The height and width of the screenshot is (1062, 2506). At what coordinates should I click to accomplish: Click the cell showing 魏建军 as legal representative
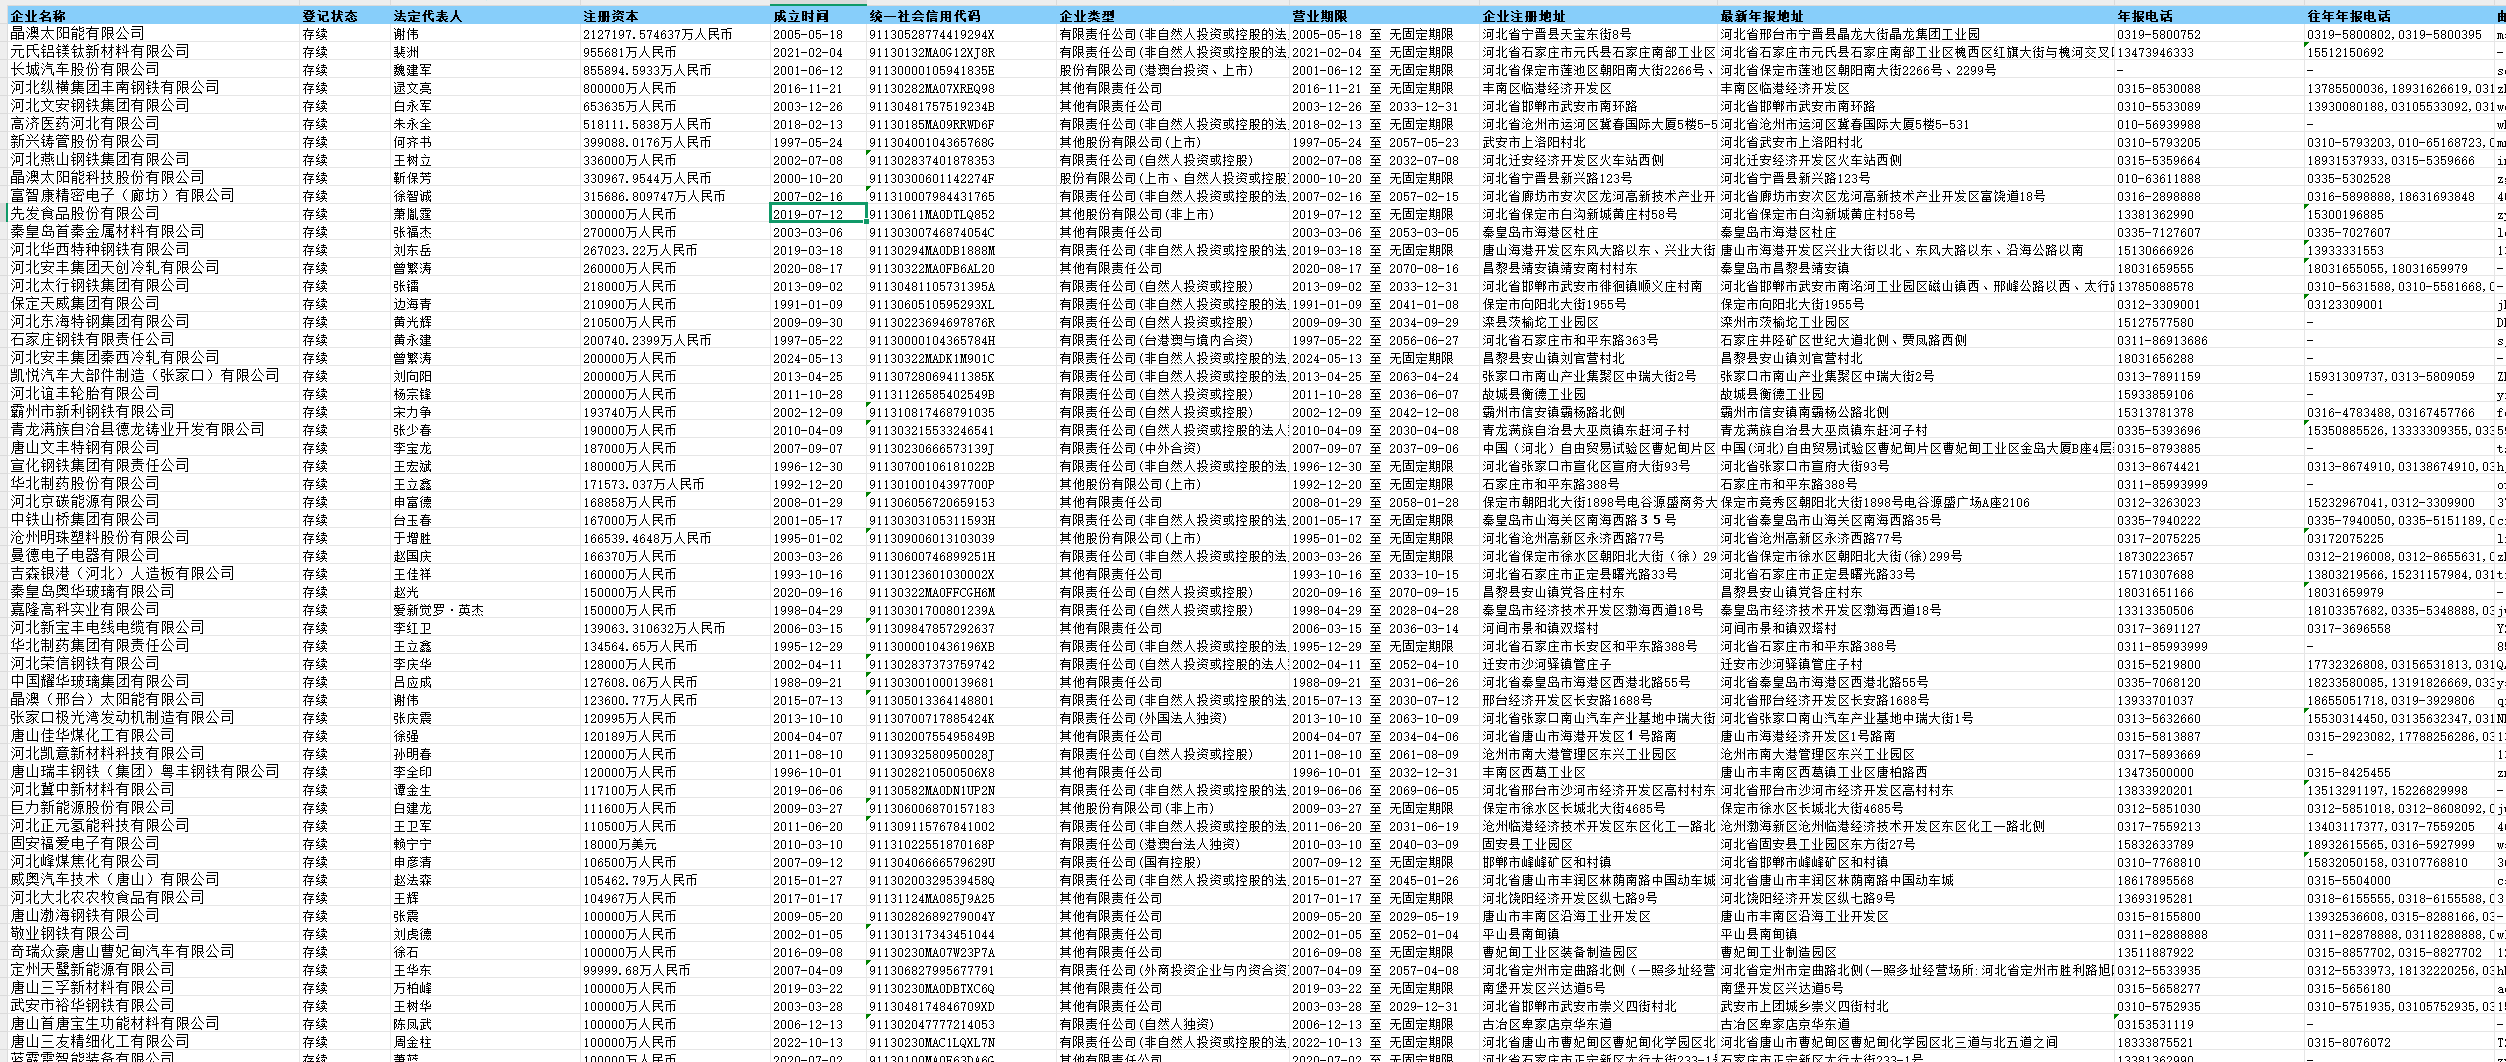tap(400, 69)
